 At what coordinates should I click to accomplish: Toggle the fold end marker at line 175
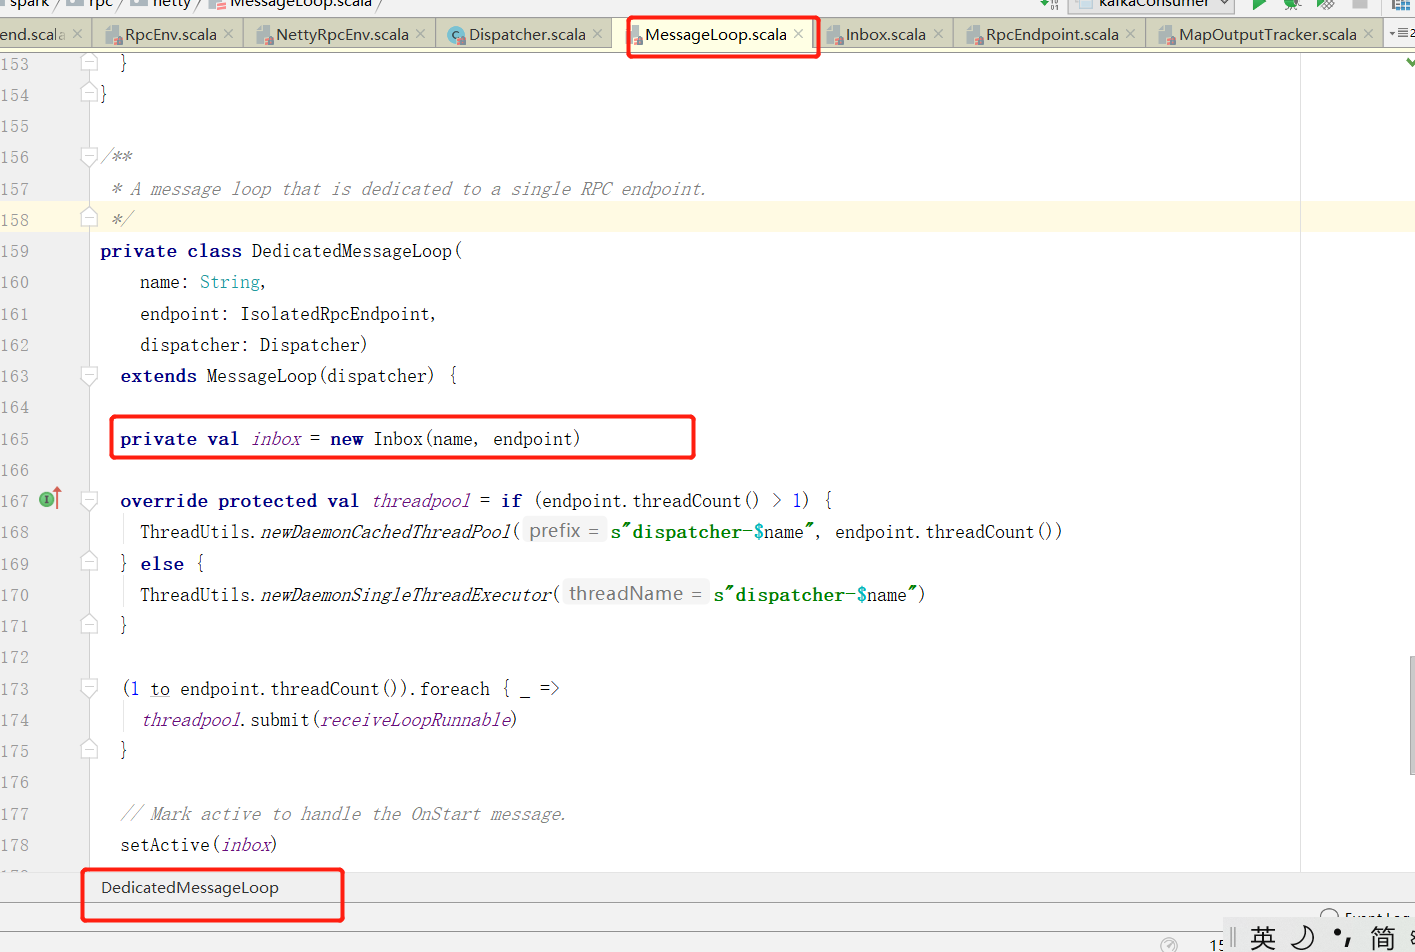pyautogui.click(x=89, y=750)
